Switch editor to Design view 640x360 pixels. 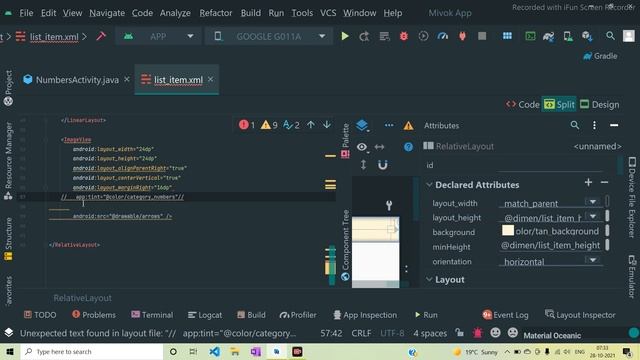tap(600, 104)
